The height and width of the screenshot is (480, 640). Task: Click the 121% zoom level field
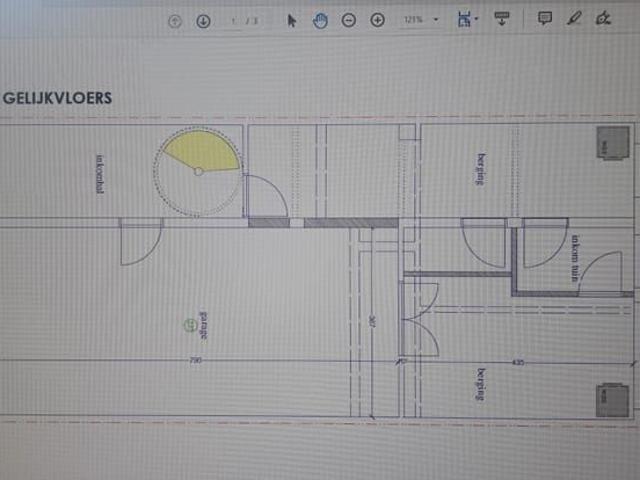pyautogui.click(x=413, y=20)
